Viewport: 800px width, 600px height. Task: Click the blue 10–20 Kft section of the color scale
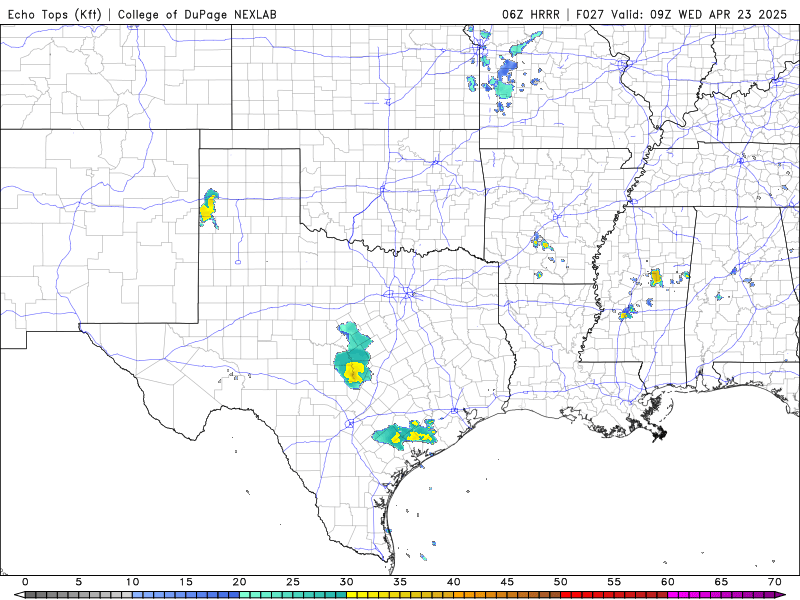pyautogui.click(x=186, y=595)
